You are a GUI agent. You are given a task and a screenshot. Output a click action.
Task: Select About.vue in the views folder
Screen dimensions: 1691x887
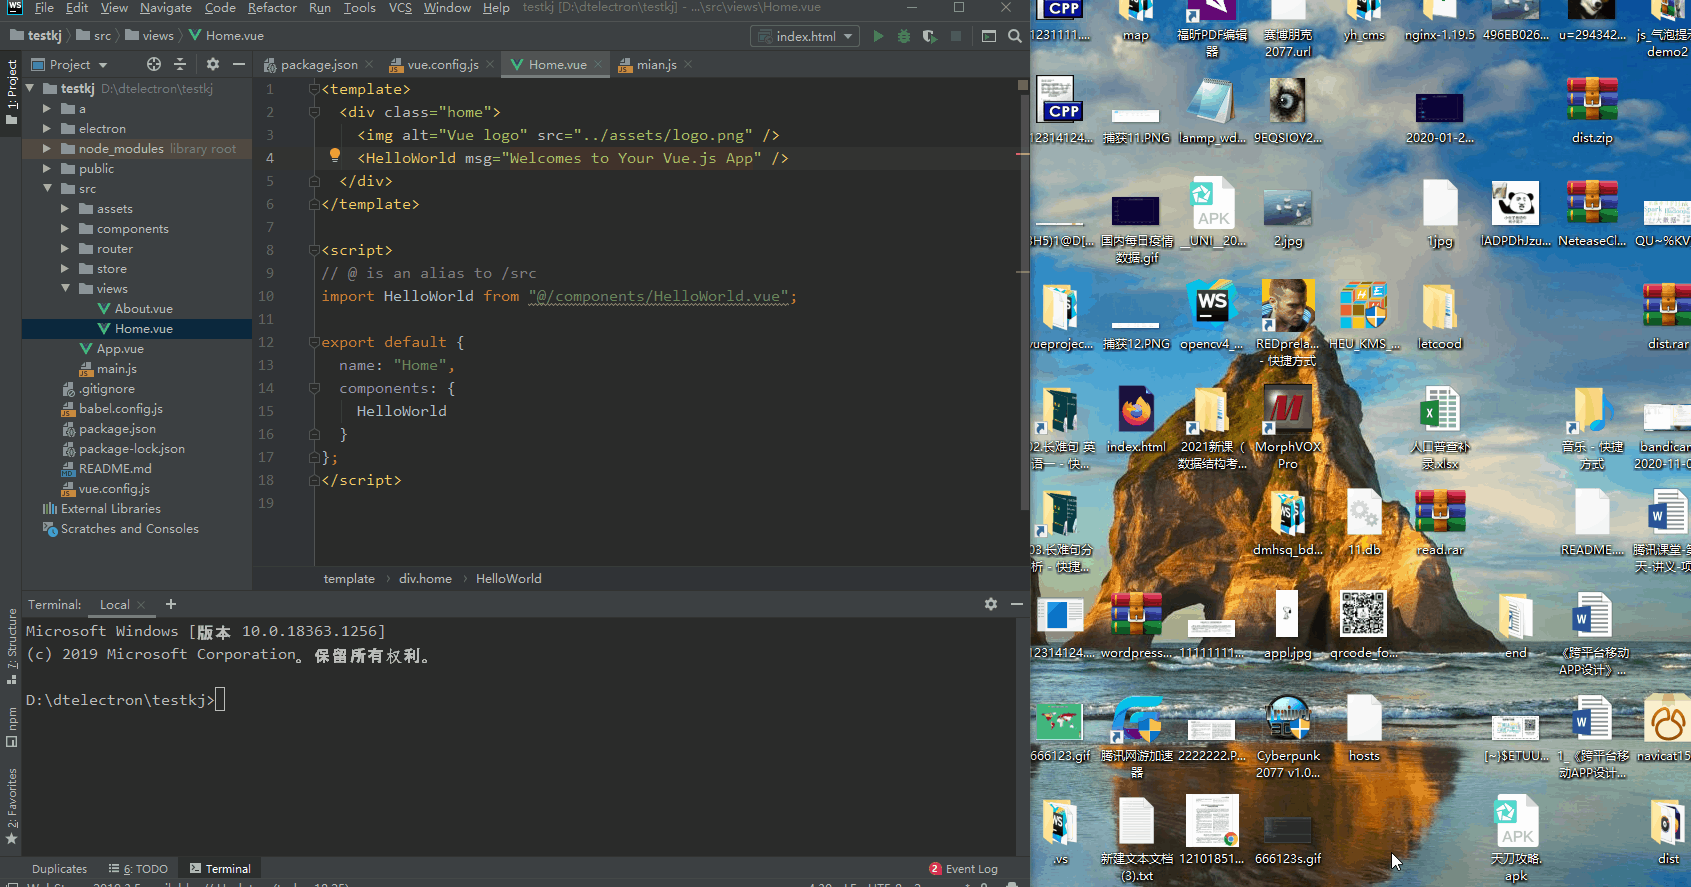coord(144,309)
